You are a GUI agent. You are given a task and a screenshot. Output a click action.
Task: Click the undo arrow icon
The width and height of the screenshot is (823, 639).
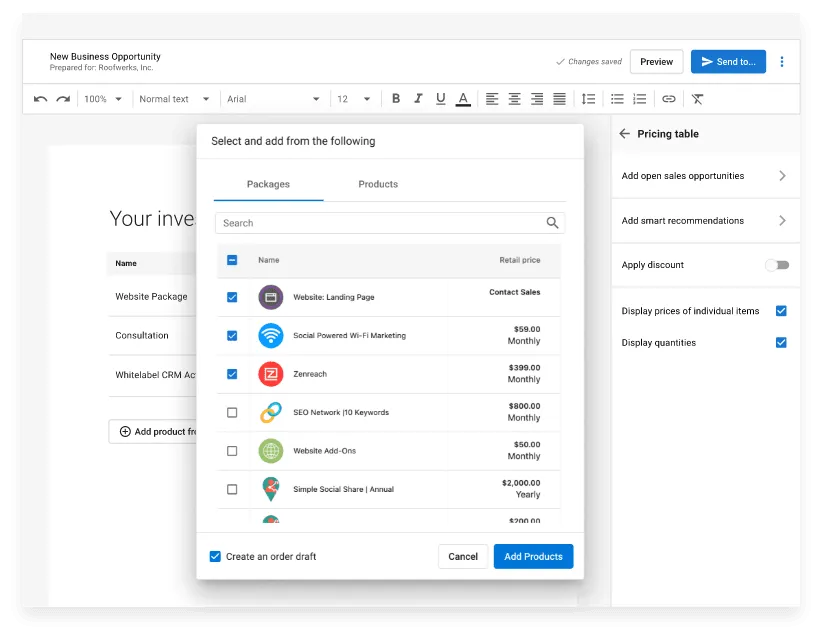click(x=40, y=99)
